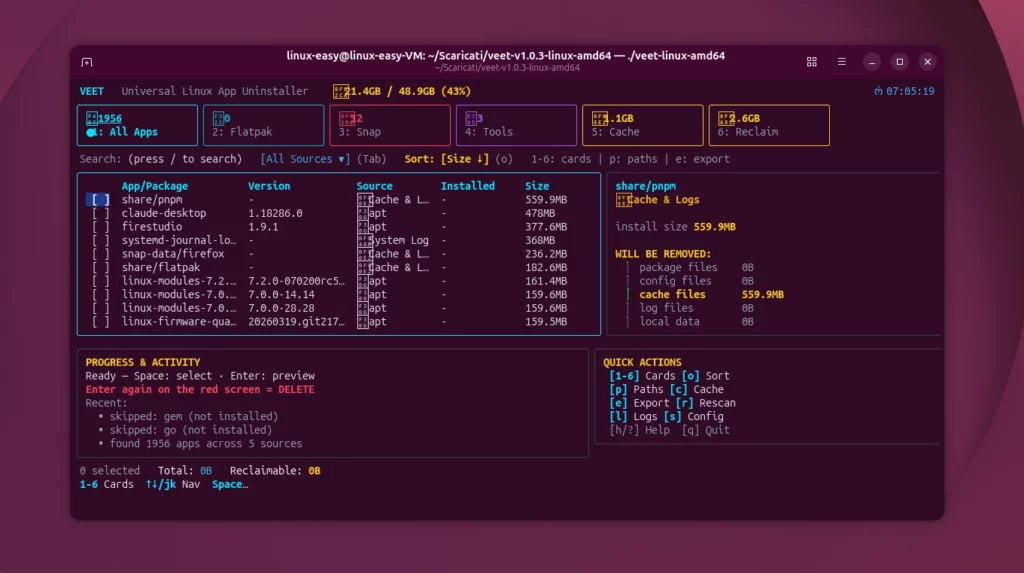Toggle the systemd-journal-lo checkbox
The height and width of the screenshot is (573, 1024).
(x=100, y=240)
